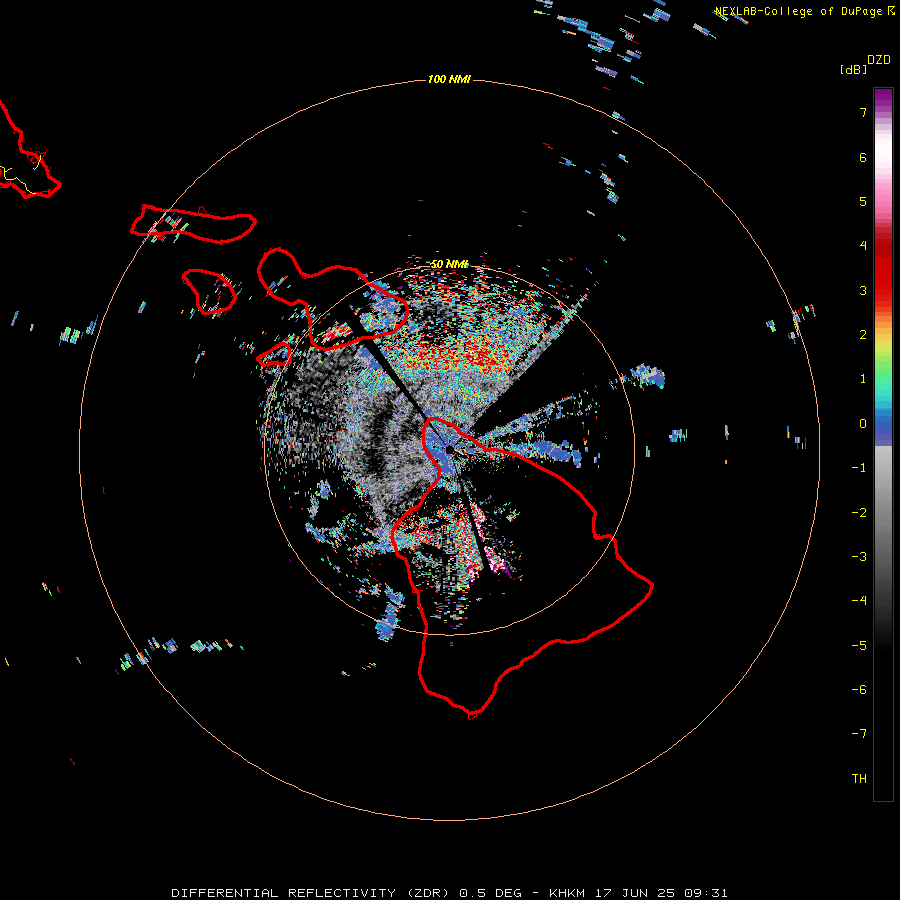Click the 100 NMI range ring label
Viewport: 900px width, 900px height.
[x=449, y=79]
